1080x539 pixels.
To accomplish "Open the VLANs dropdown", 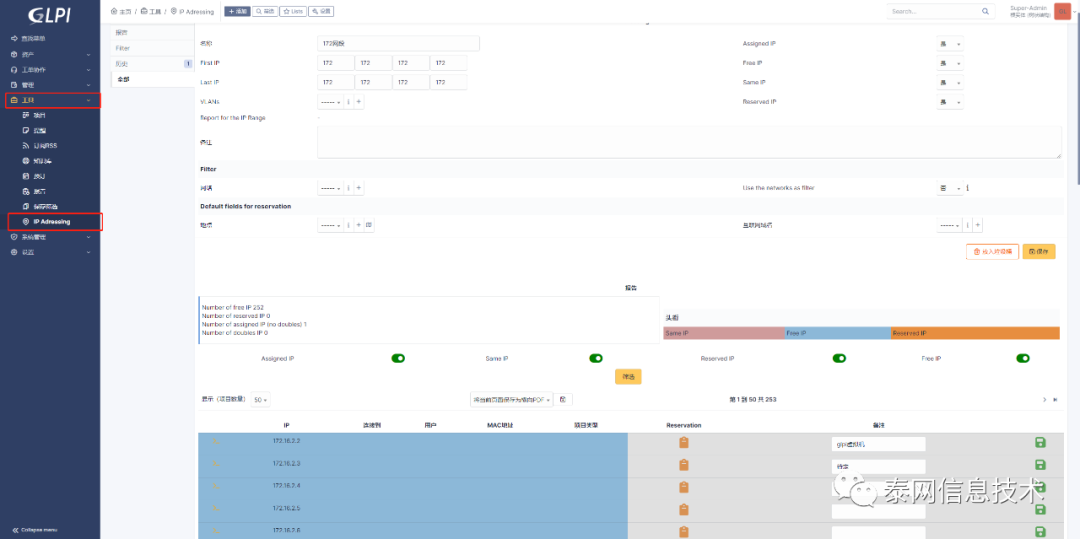I will tap(331, 102).
